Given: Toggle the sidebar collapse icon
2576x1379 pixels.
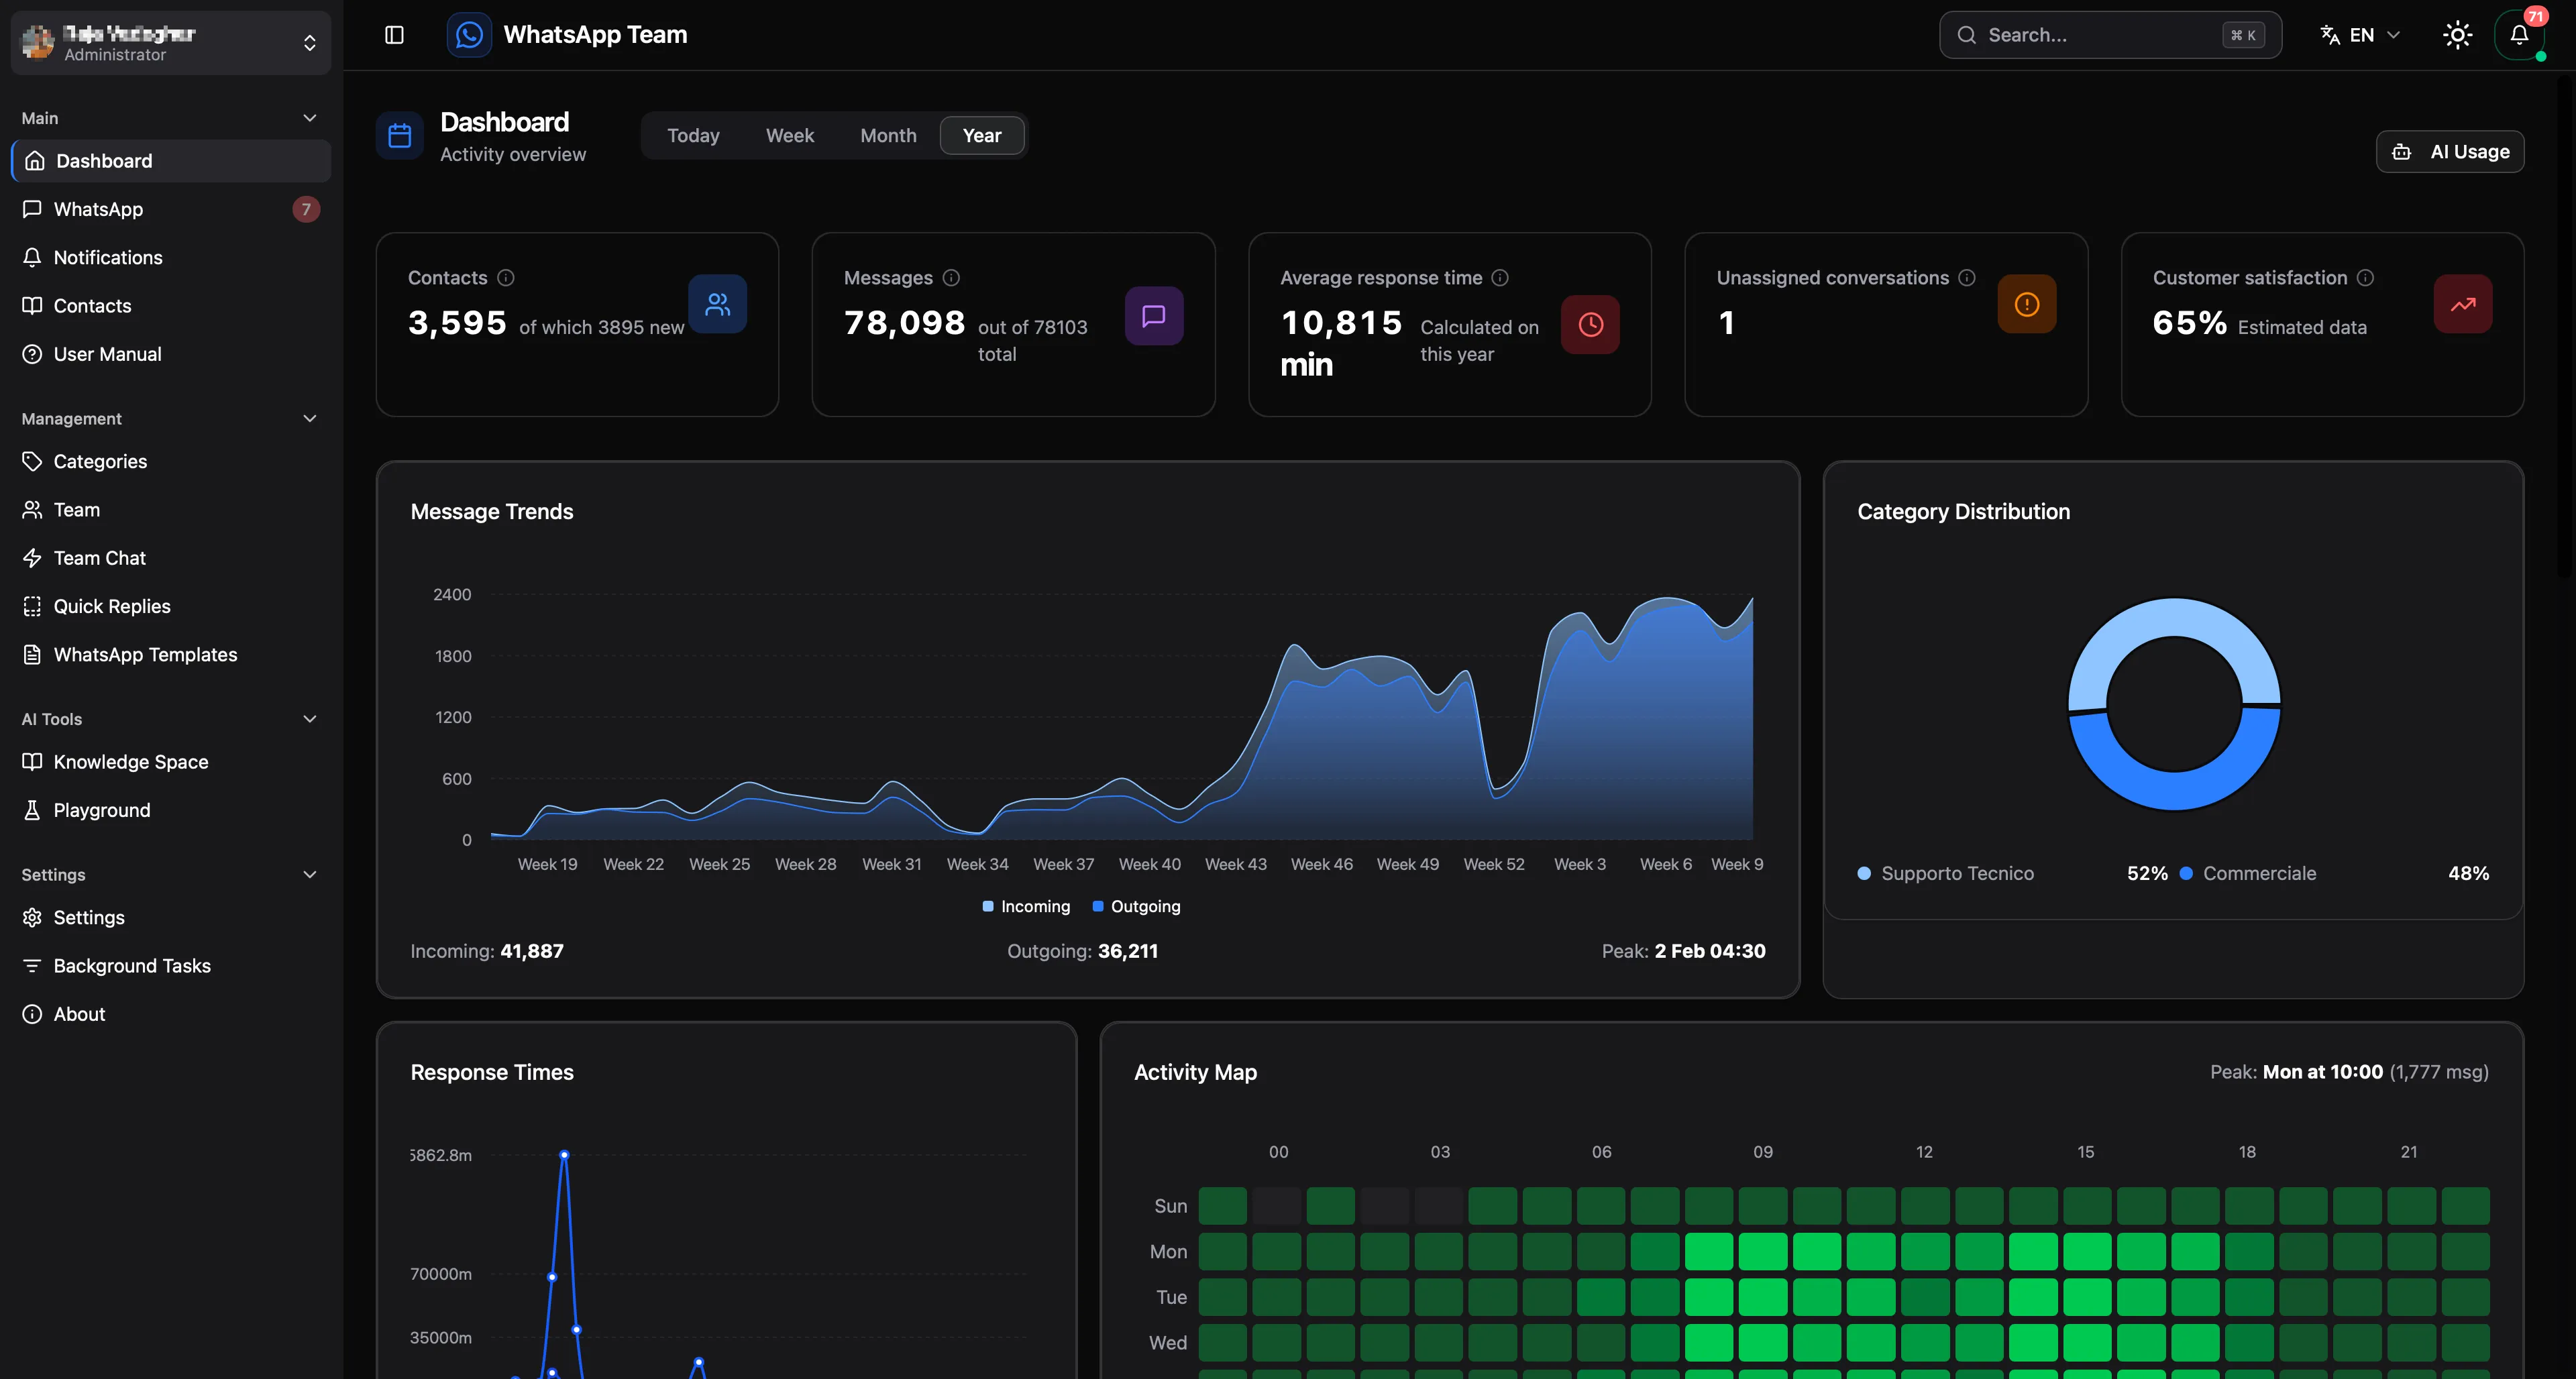Looking at the screenshot, I should [394, 35].
